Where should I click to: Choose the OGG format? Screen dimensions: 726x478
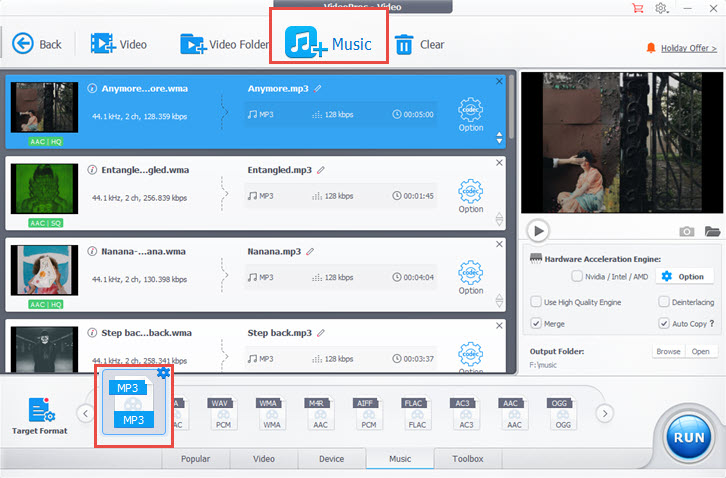pyautogui.click(x=563, y=413)
